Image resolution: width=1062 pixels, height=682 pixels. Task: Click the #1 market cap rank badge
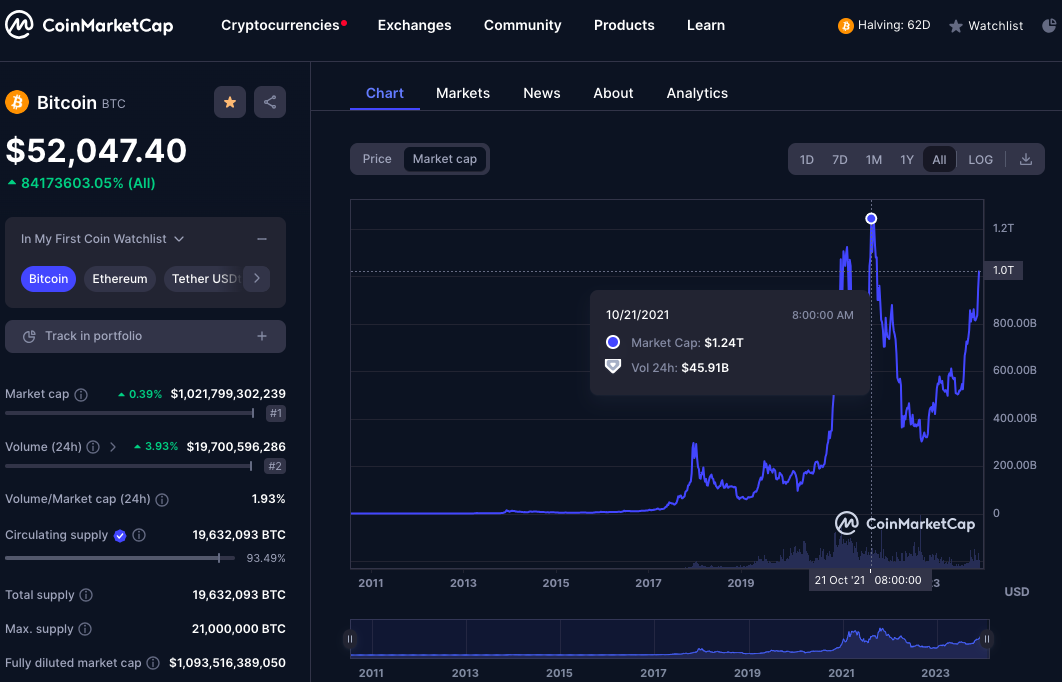(275, 413)
